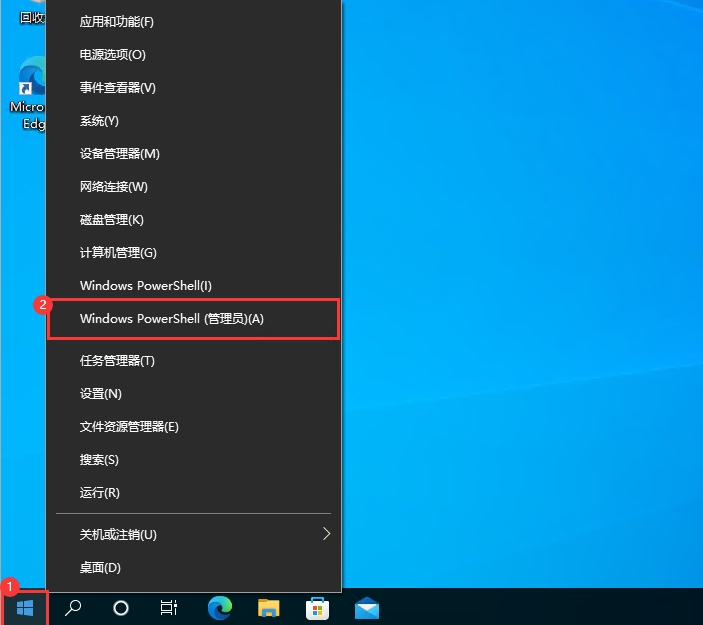Screen dimensions: 703x625
Task: Open 计算机管理(G) menu item
Action: (194, 253)
